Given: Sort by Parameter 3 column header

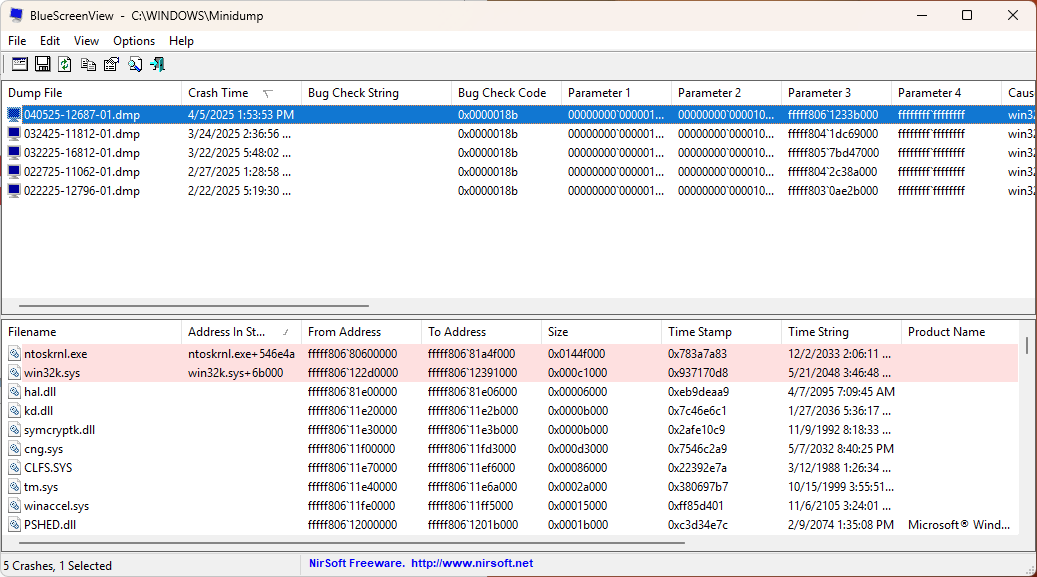Looking at the screenshot, I should (836, 93).
